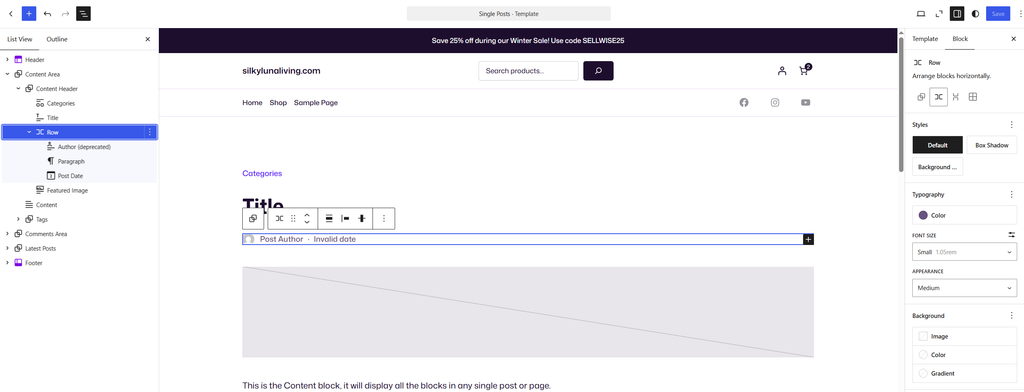Open the desktop preview view icon

(921, 14)
